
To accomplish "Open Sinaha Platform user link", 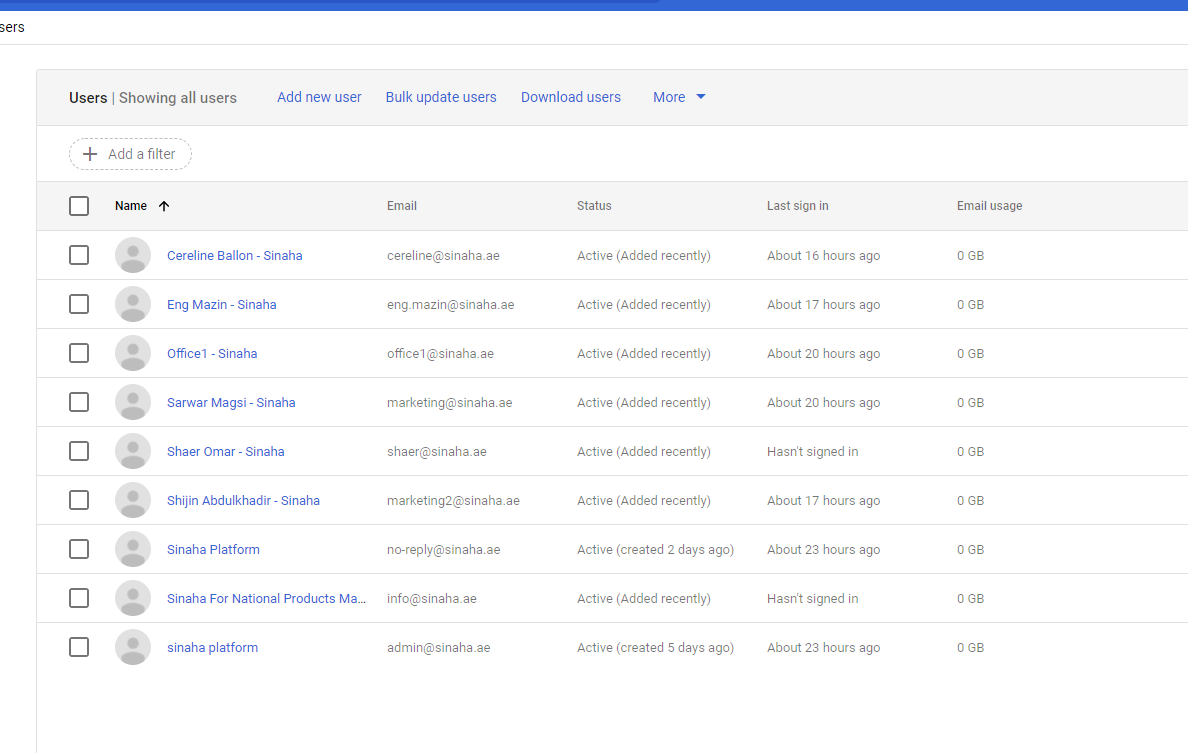I will click(213, 549).
